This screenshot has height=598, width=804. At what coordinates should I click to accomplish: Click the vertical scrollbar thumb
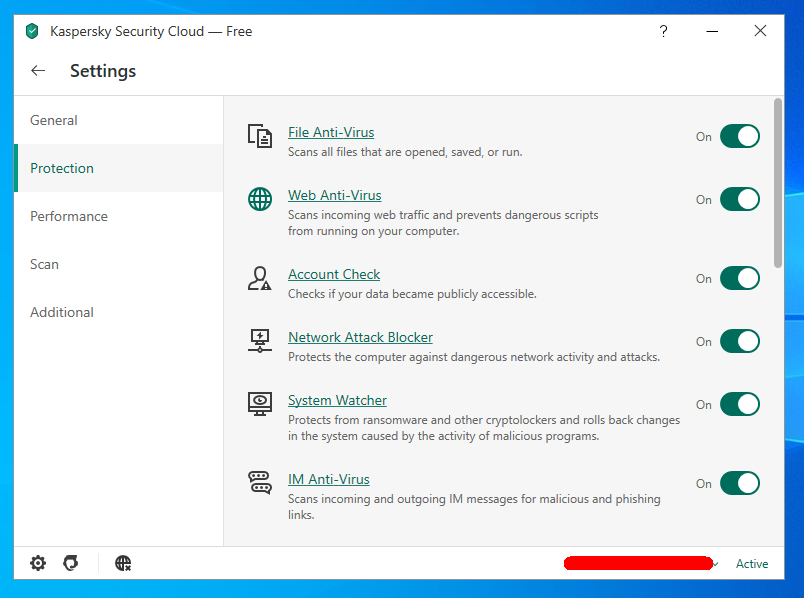778,183
